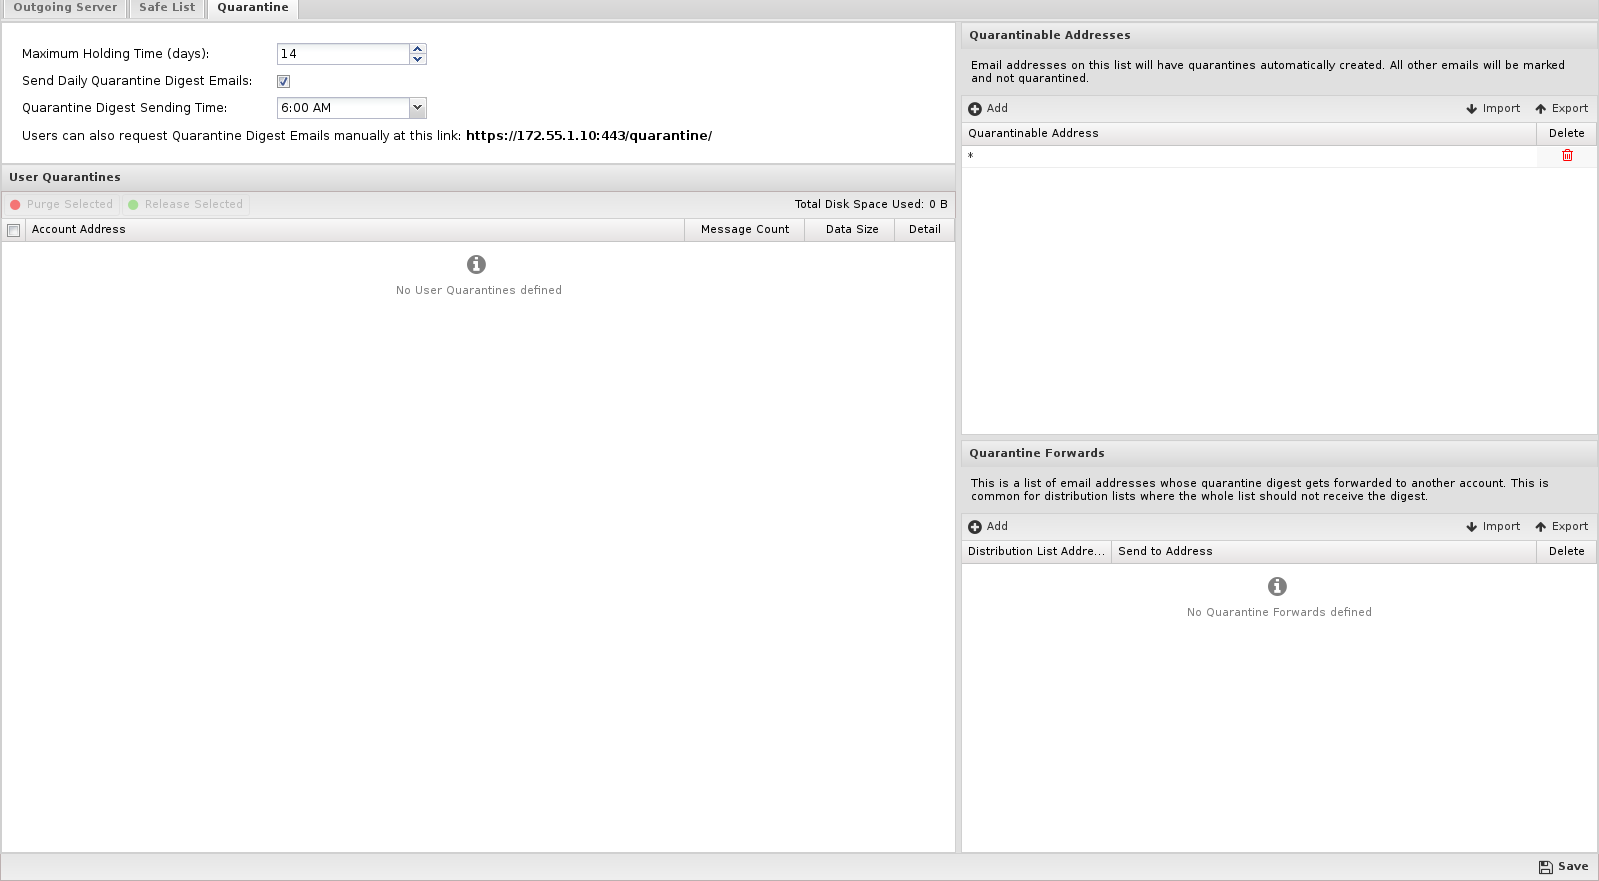Click the Purge Selected button
The image size is (1599, 881).
(x=61, y=204)
